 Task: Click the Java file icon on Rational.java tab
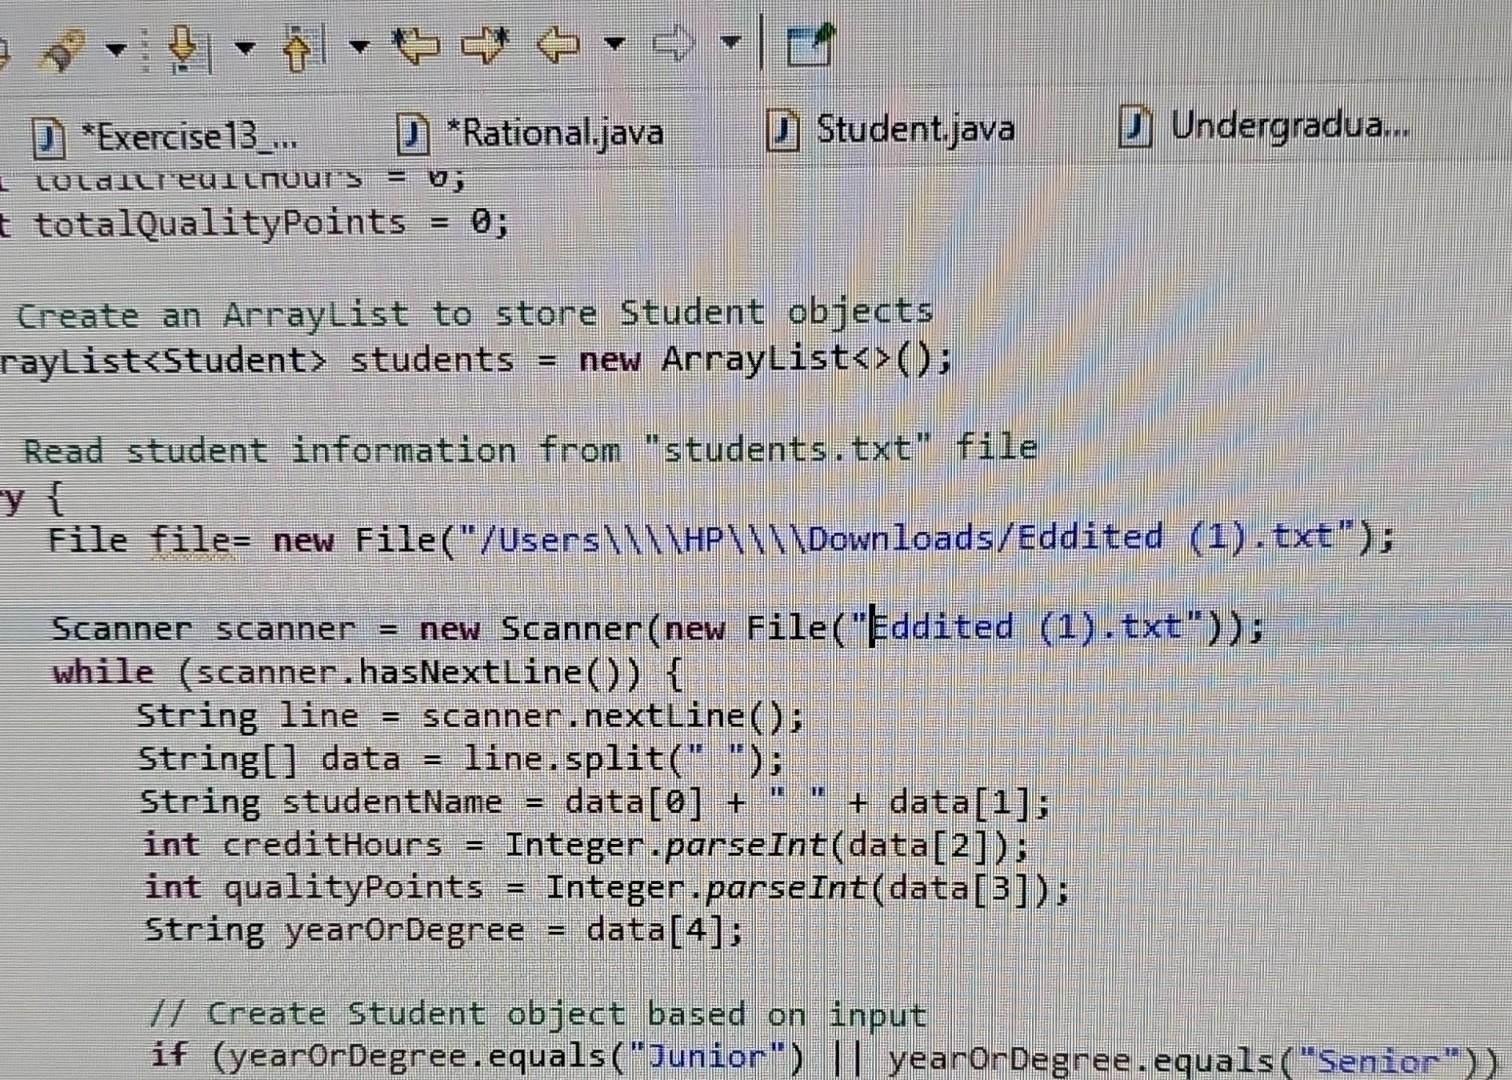tap(413, 133)
